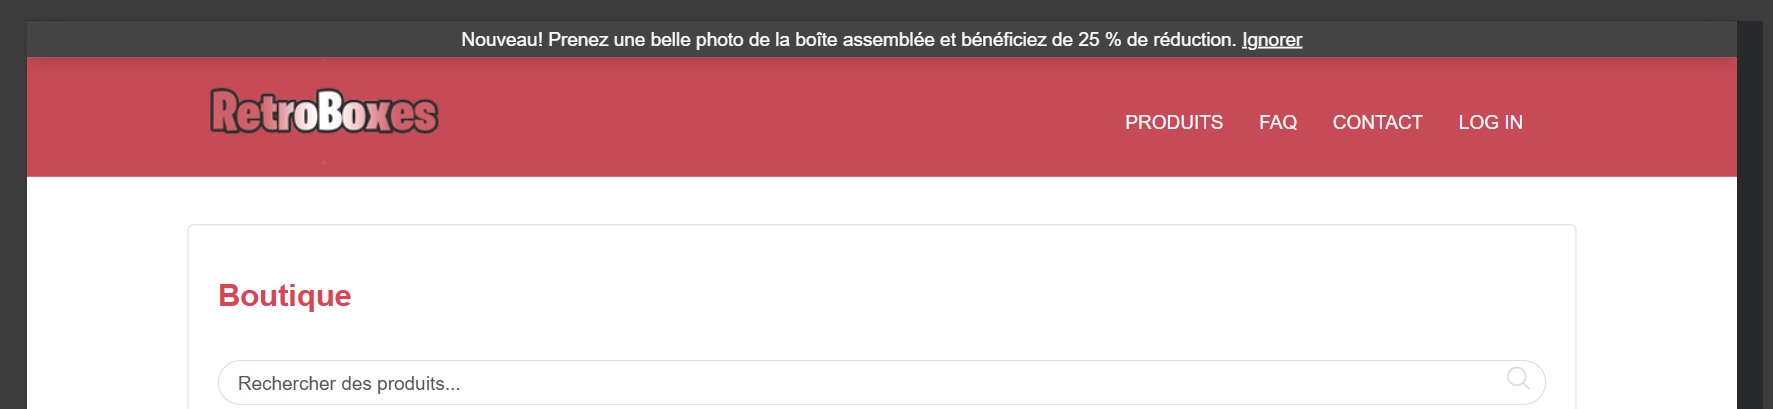Image resolution: width=1773 pixels, height=409 pixels.
Task: Focus the Rechercher des produits search field
Action: [x=881, y=383]
